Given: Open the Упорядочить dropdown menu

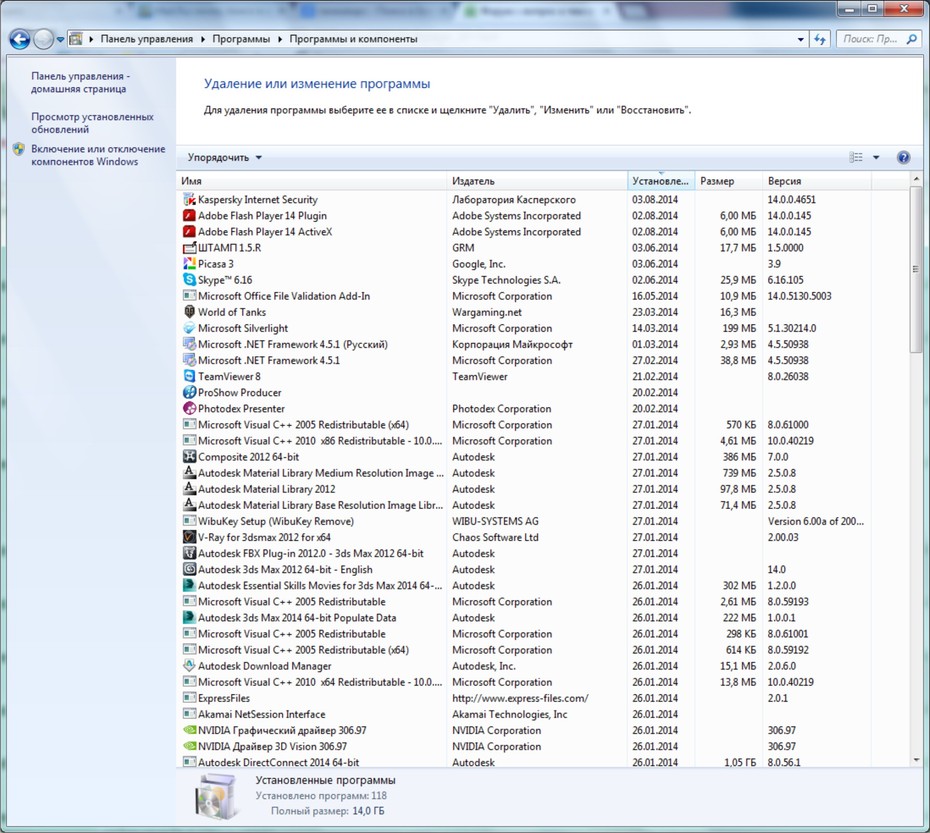Looking at the screenshot, I should point(225,157).
